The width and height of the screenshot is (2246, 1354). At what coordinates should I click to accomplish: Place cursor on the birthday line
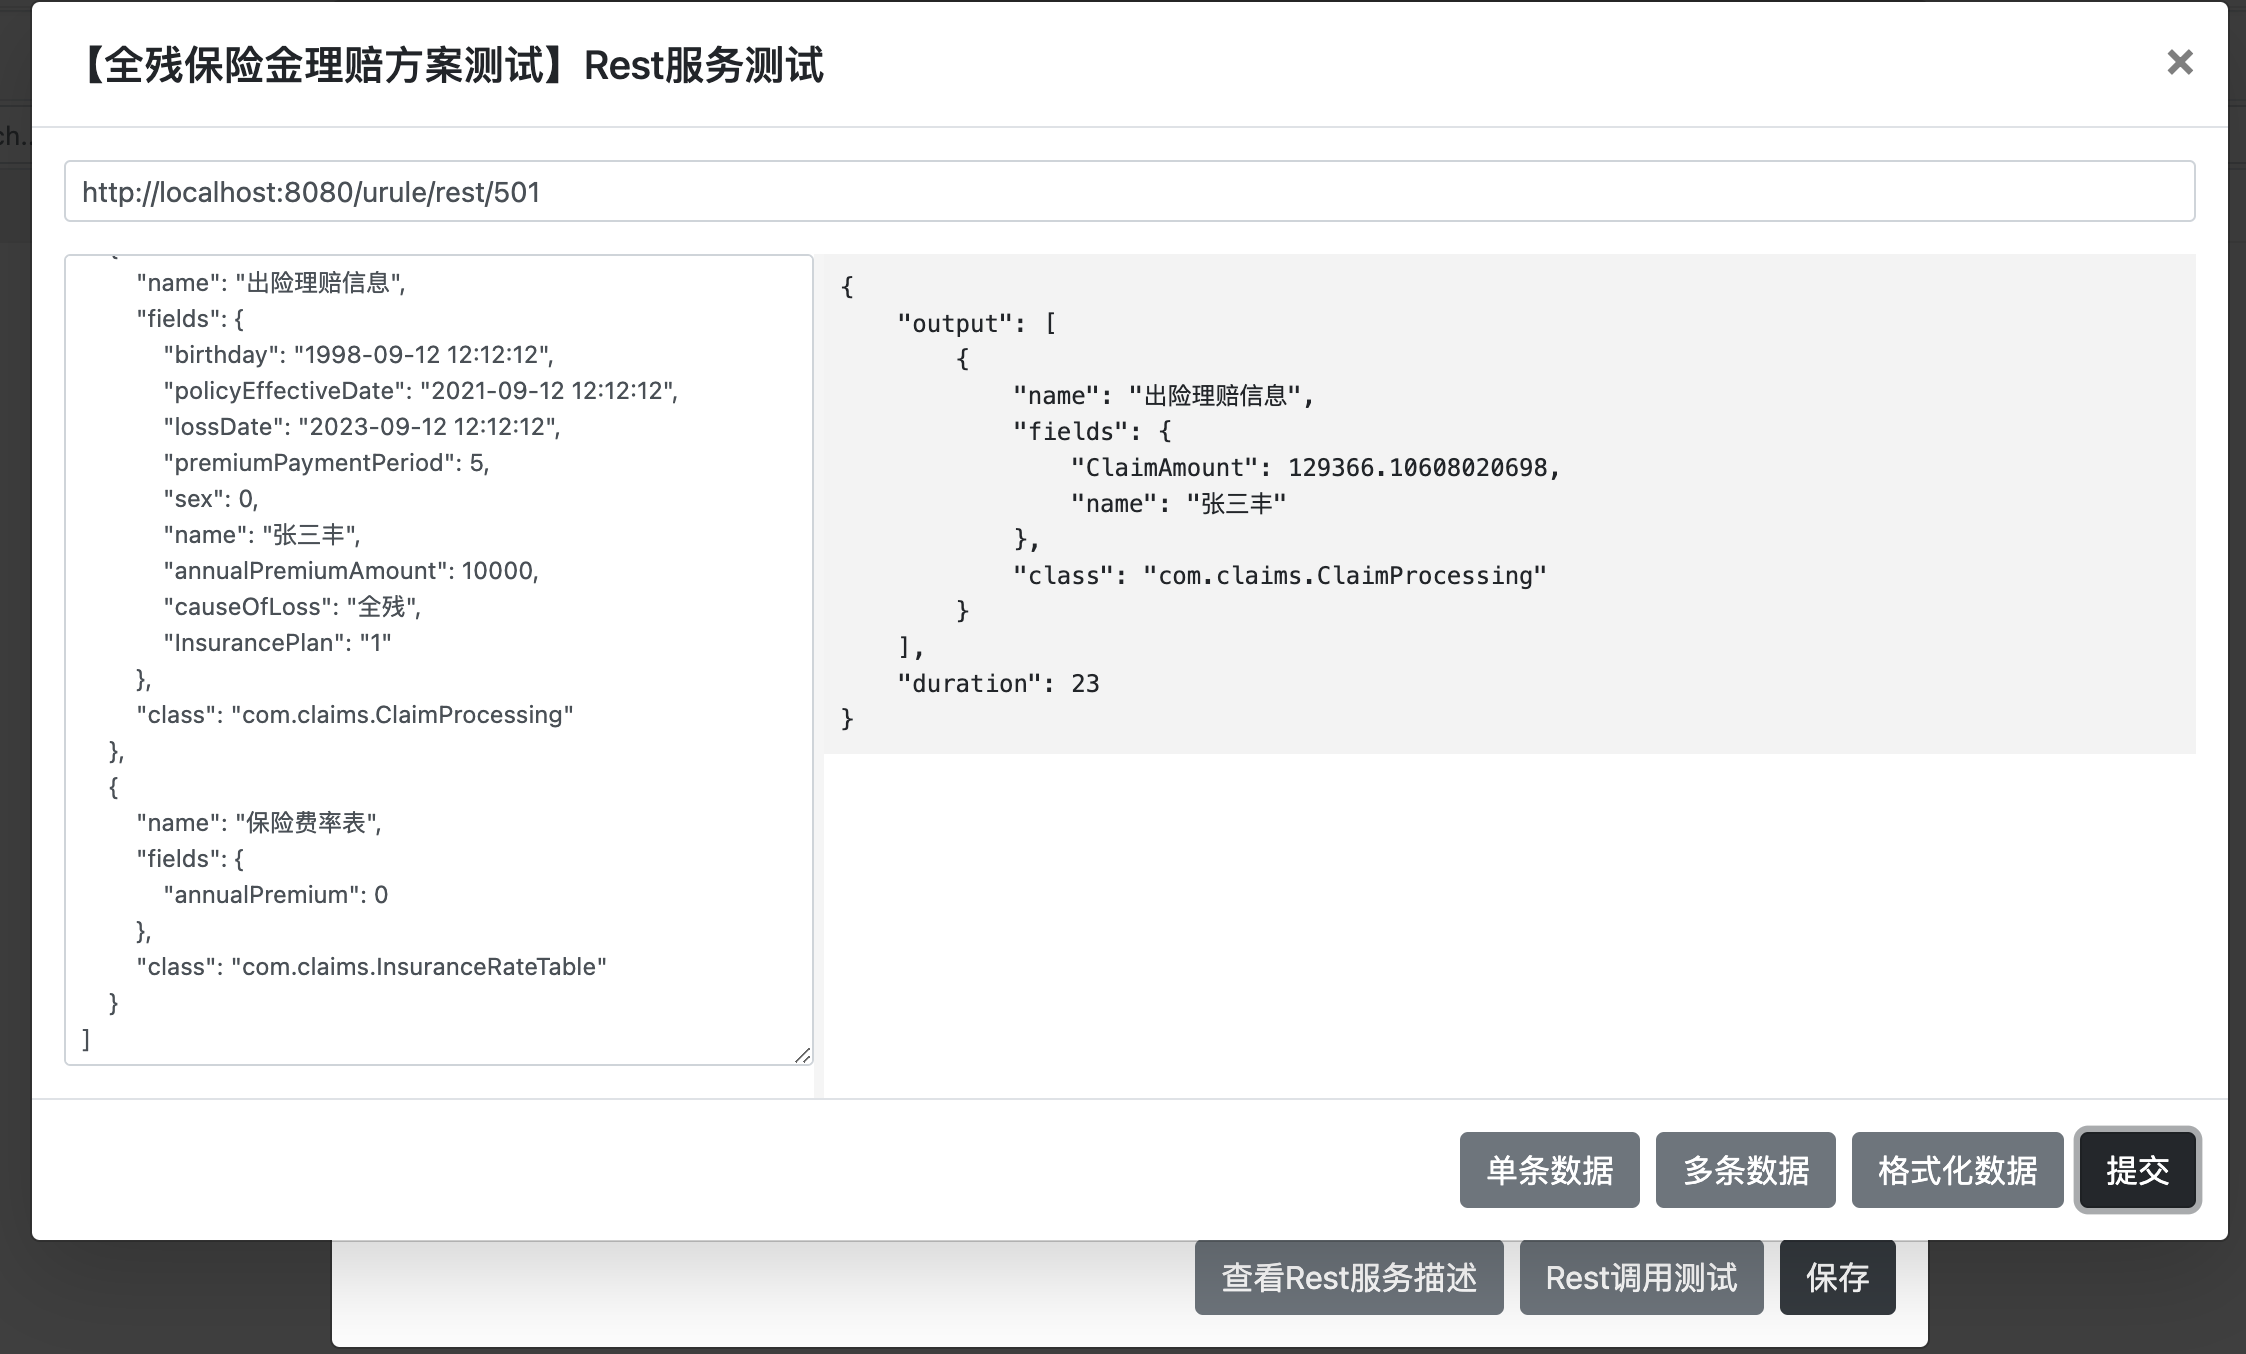tap(358, 355)
